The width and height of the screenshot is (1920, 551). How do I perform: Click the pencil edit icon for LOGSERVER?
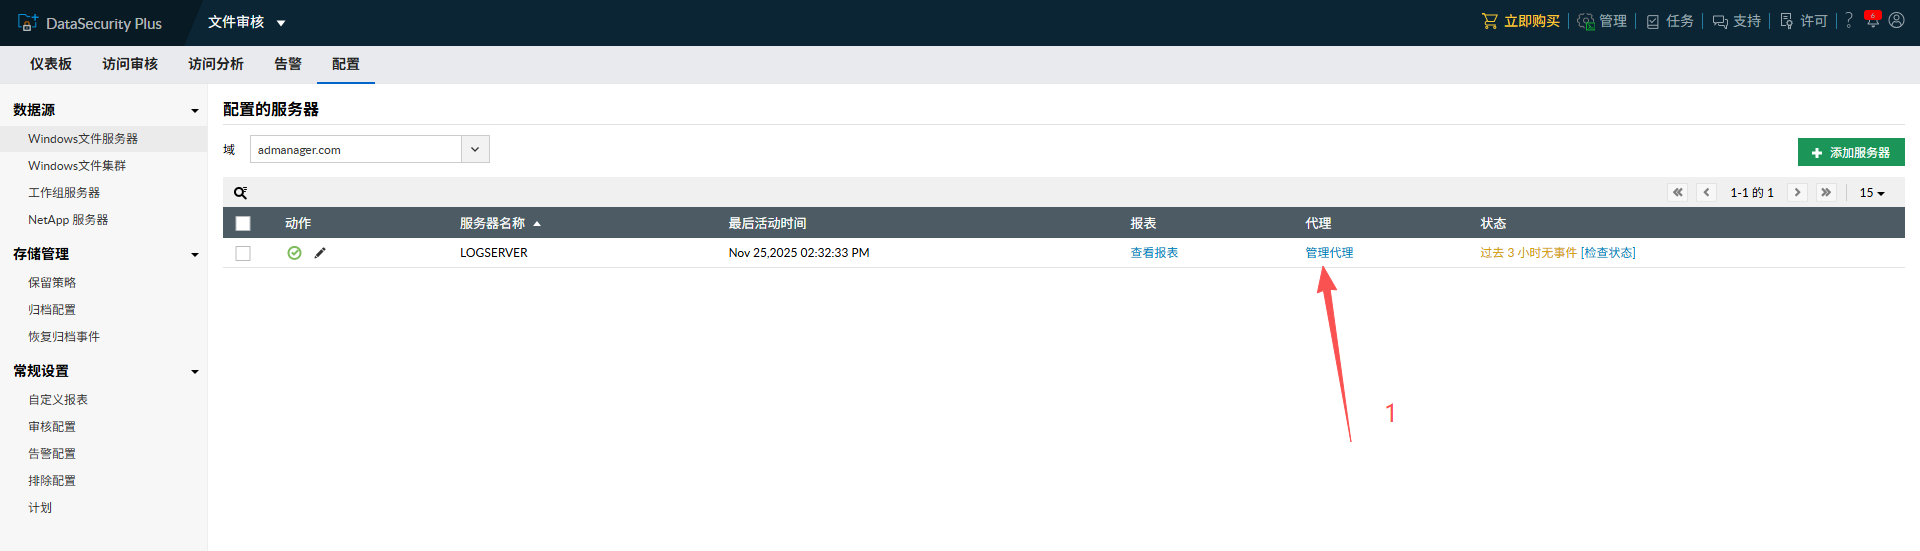point(320,253)
